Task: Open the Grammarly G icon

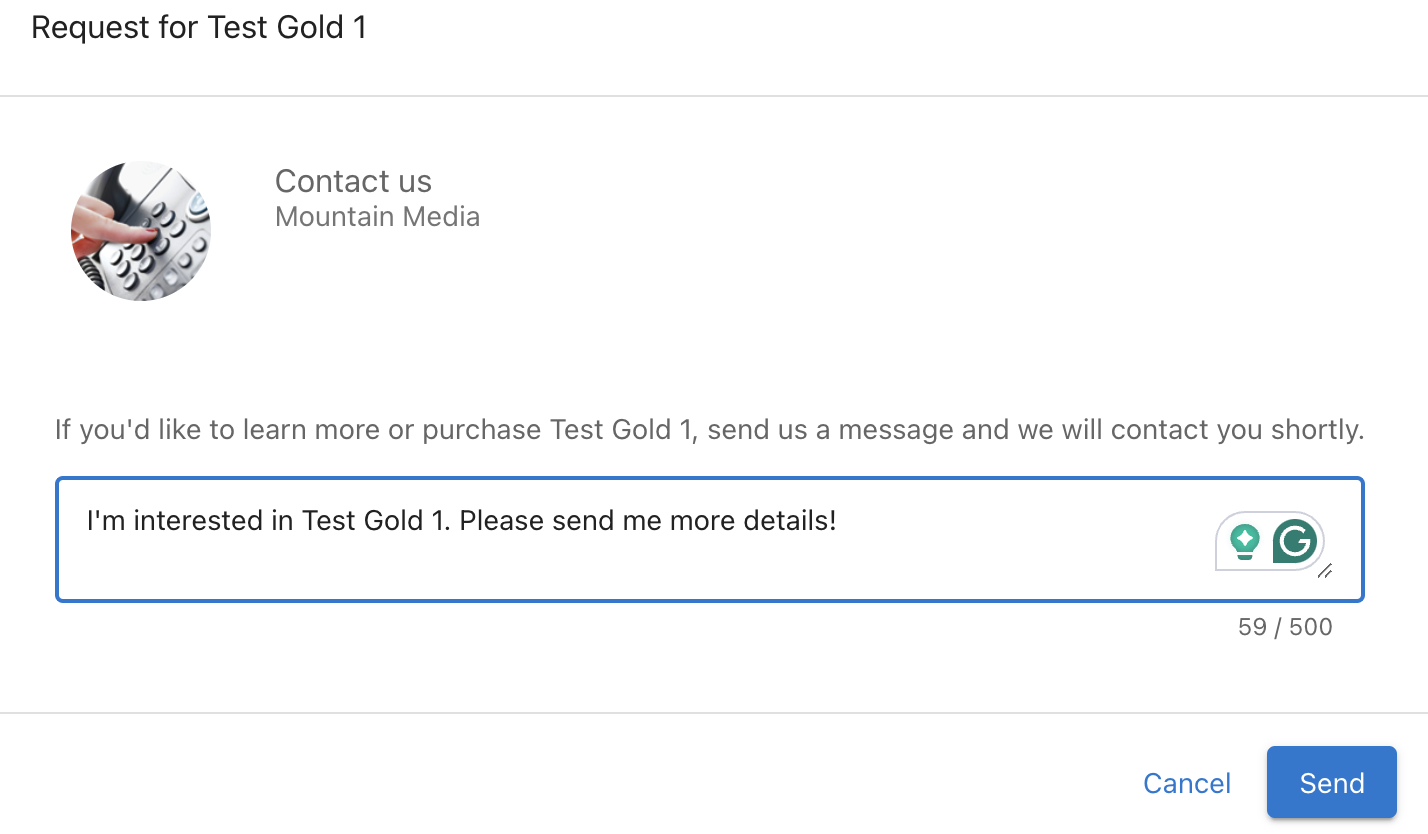Action: pyautogui.click(x=1294, y=541)
